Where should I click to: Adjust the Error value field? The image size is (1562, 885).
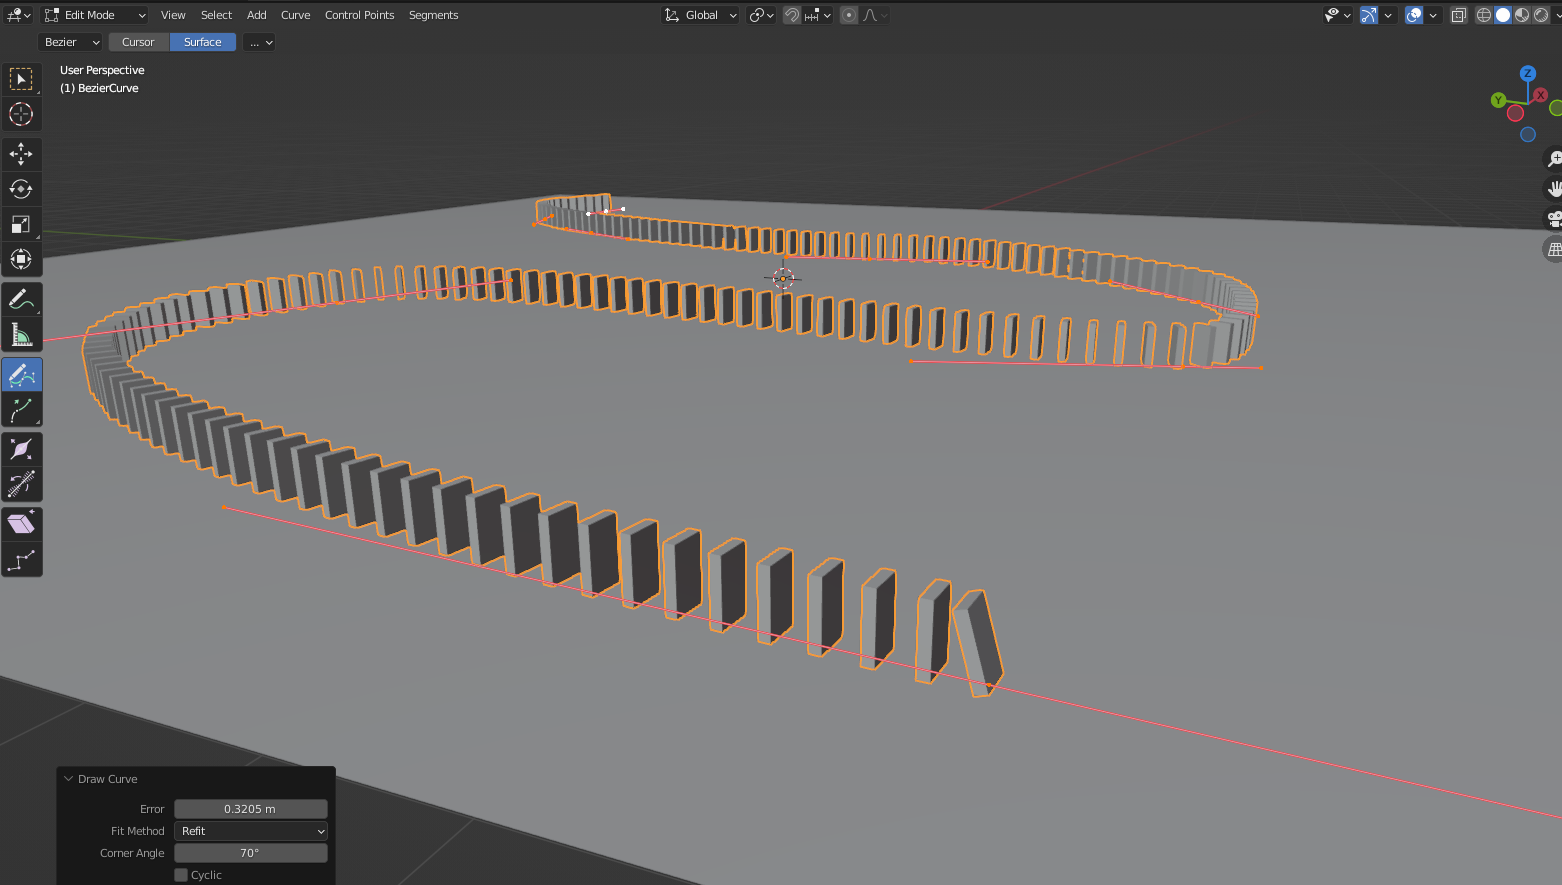point(250,809)
